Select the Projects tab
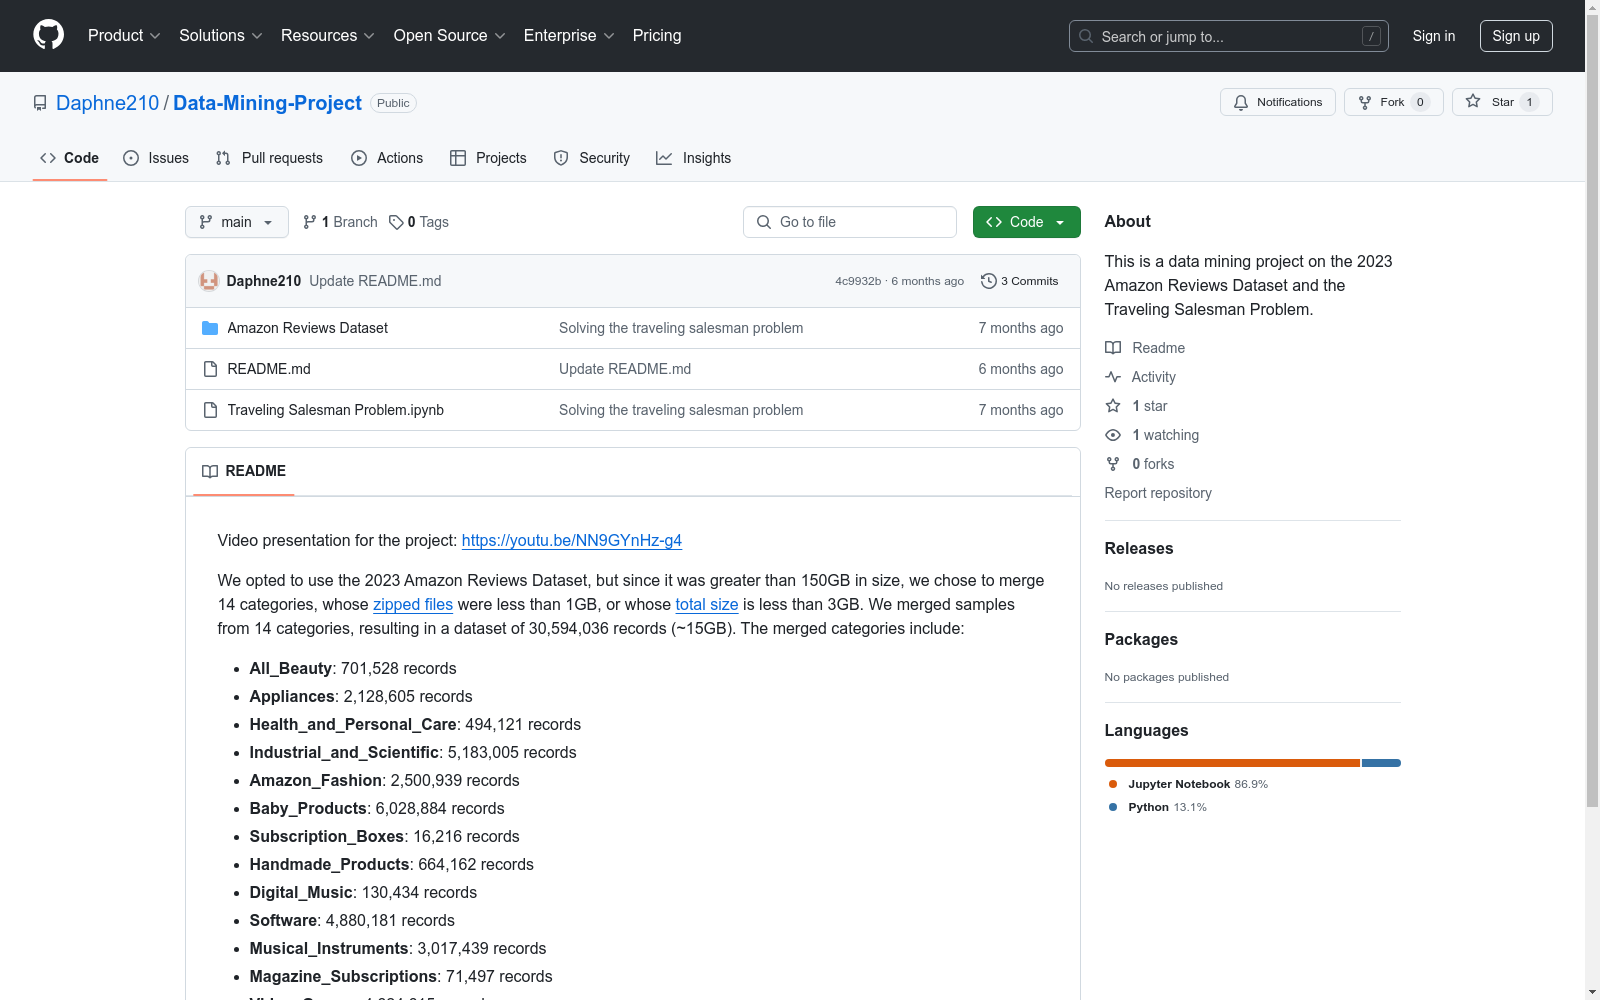The height and width of the screenshot is (1000, 1600). tap(488, 158)
